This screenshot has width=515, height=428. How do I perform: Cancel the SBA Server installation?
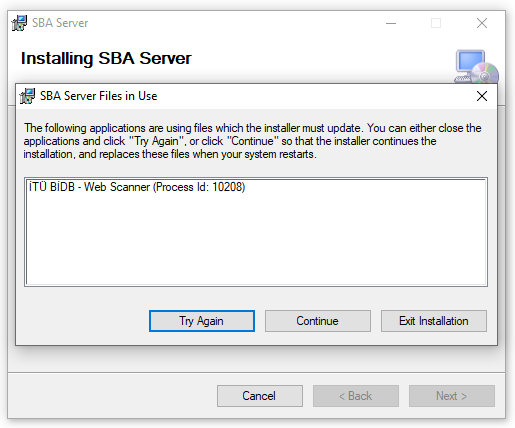click(260, 396)
